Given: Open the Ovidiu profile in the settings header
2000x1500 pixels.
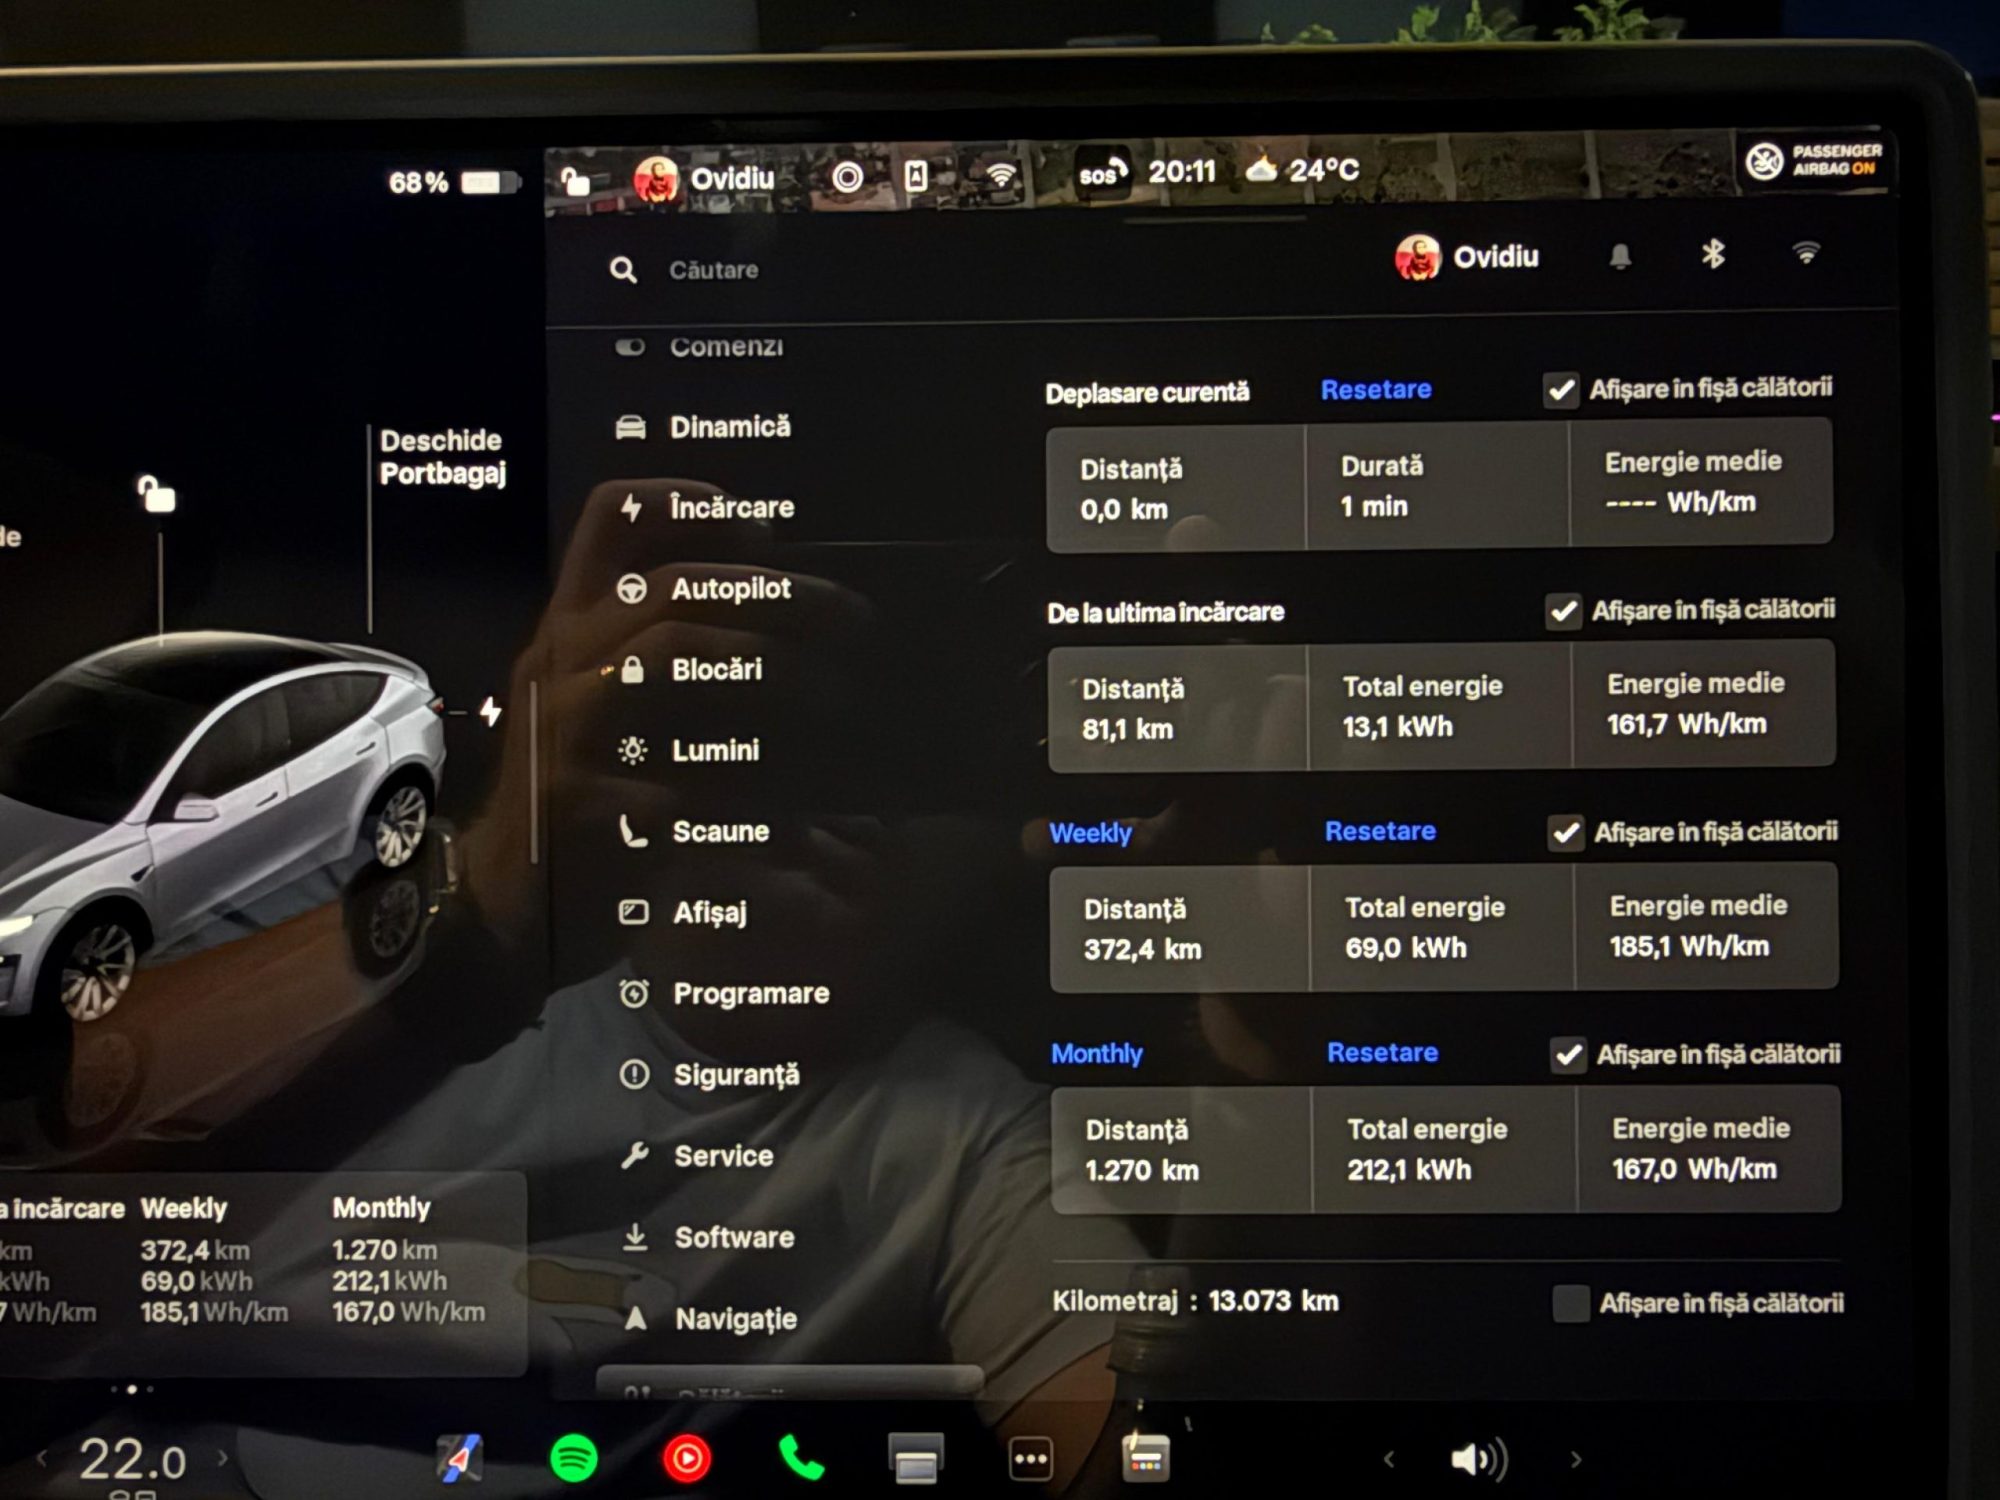Looking at the screenshot, I should (1466, 257).
